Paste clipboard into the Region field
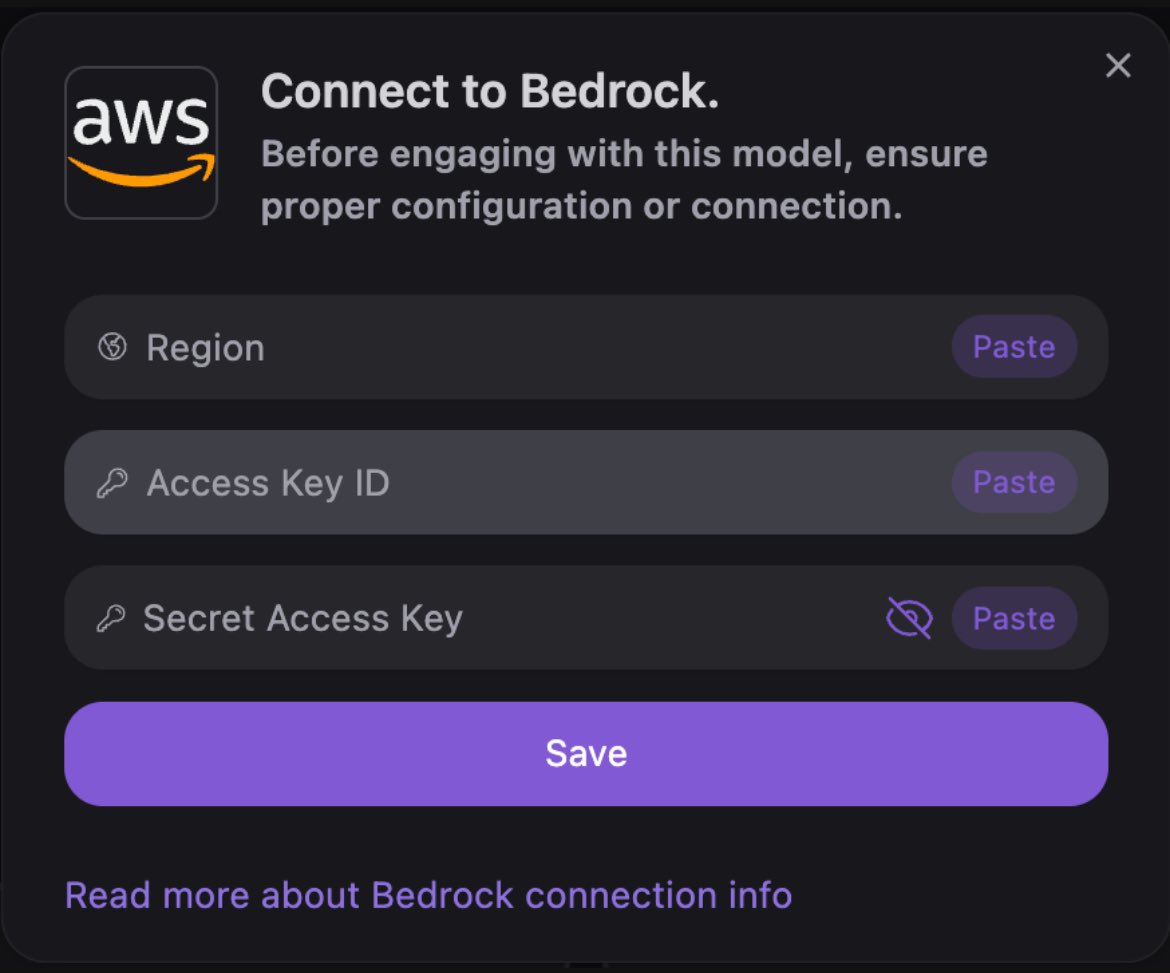Image resolution: width=1170 pixels, height=973 pixels. pos(1013,347)
